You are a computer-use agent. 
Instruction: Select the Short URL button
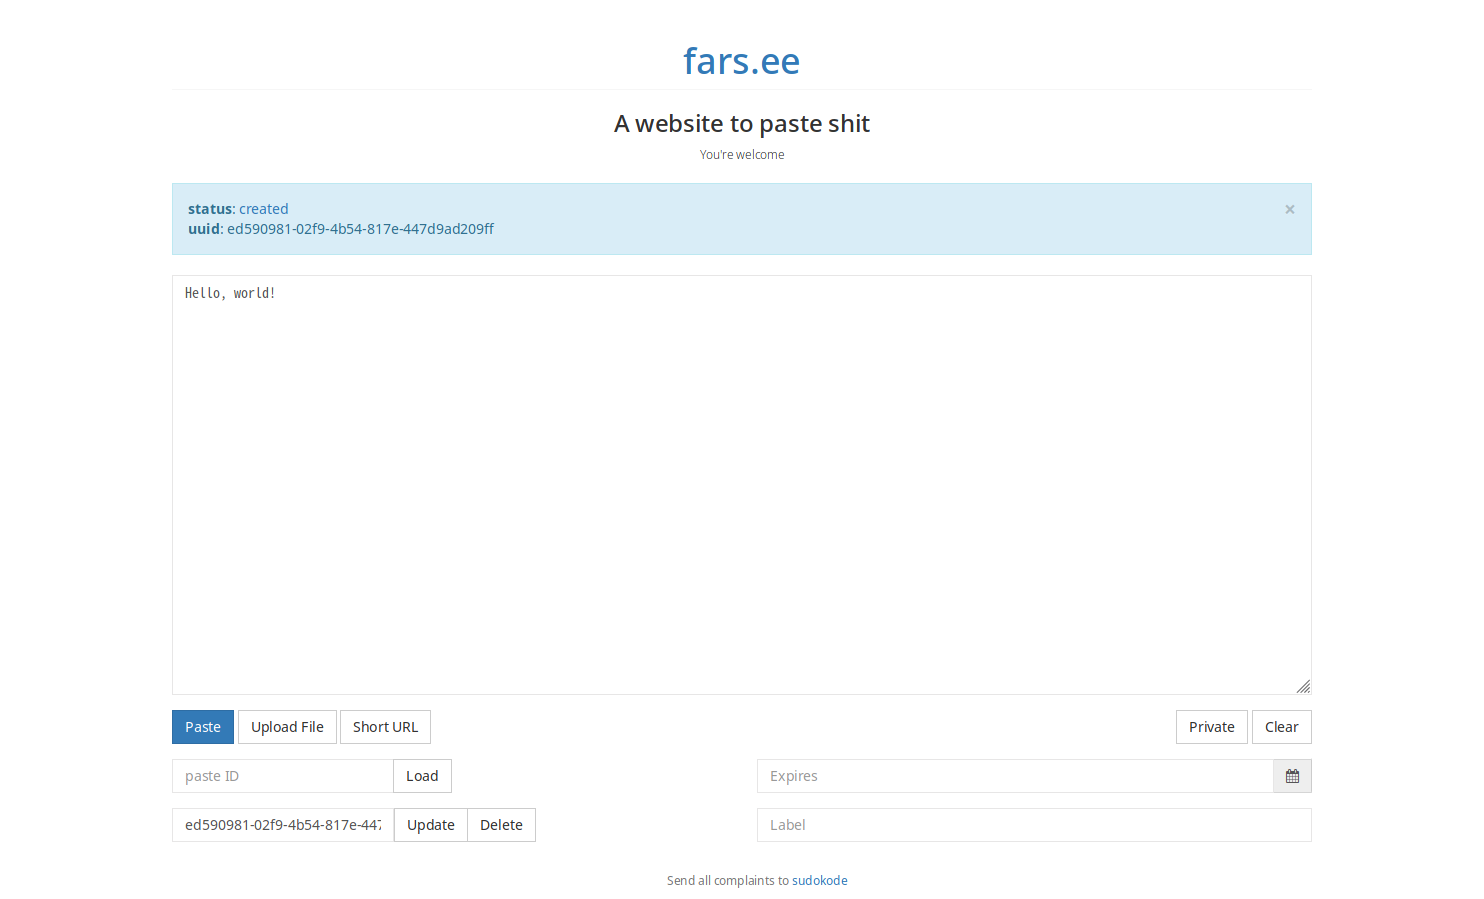[385, 727]
